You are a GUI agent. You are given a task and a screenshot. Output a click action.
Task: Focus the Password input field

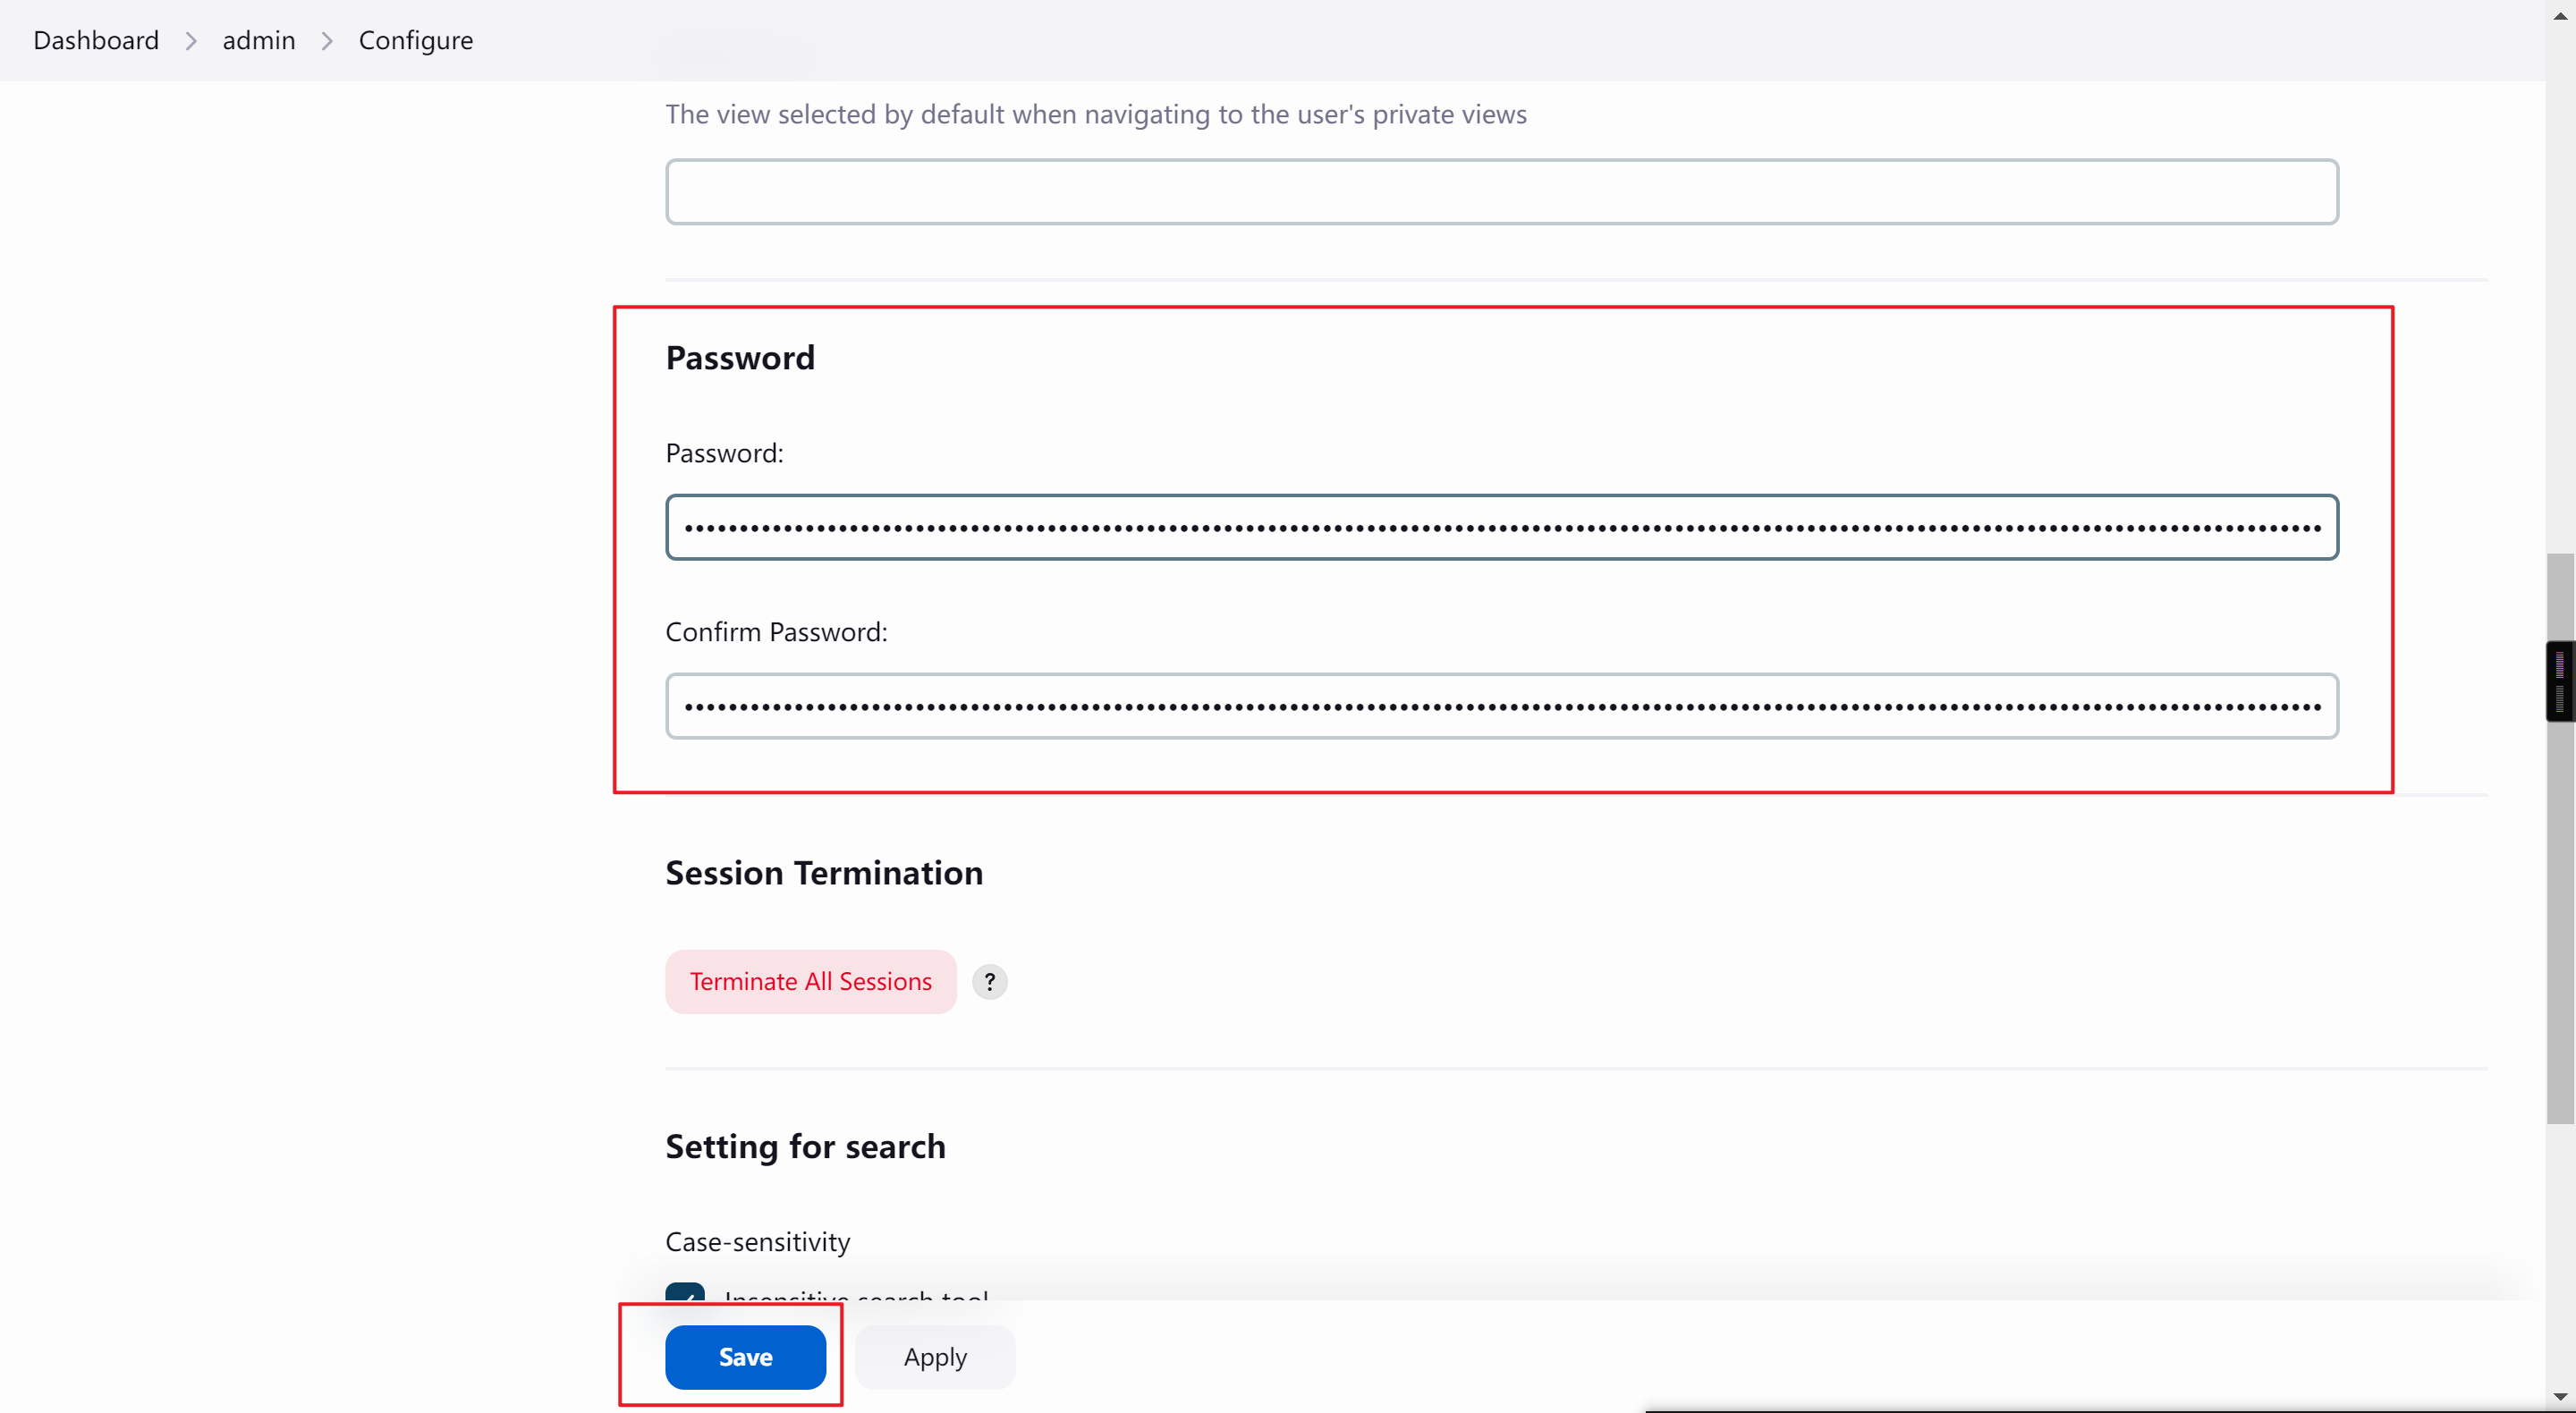click(x=1501, y=527)
